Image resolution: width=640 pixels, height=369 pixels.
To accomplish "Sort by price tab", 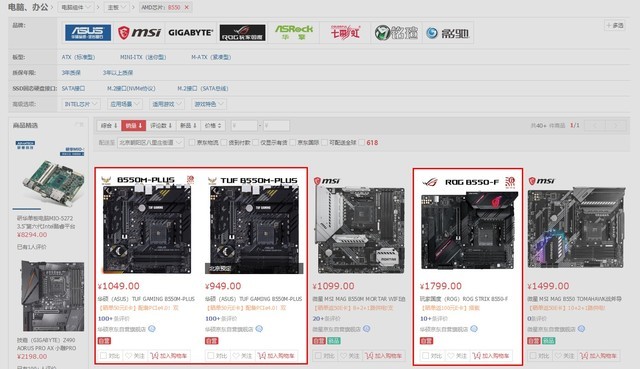I will point(213,125).
